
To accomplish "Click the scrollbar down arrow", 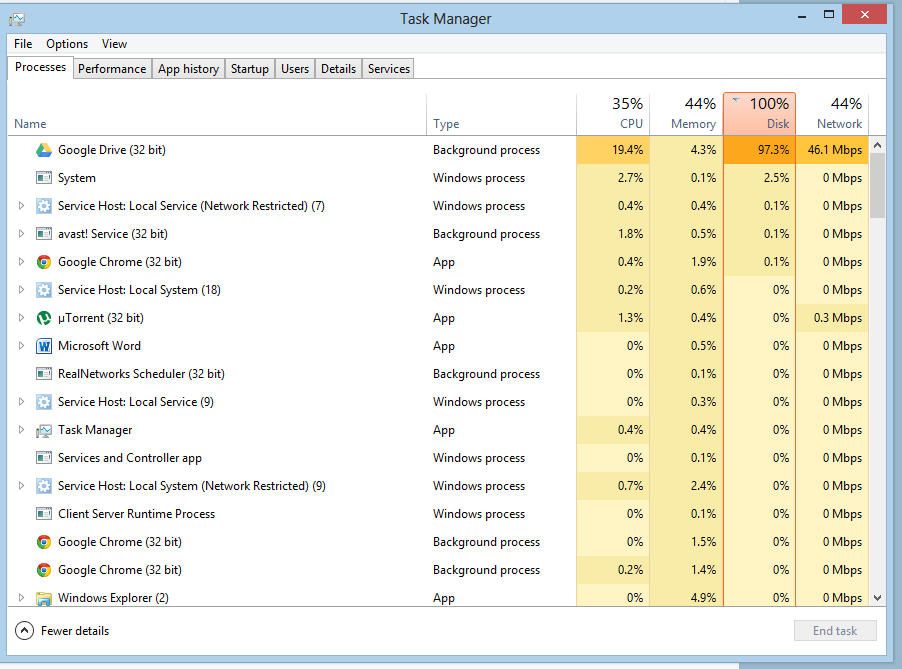I will [877, 598].
